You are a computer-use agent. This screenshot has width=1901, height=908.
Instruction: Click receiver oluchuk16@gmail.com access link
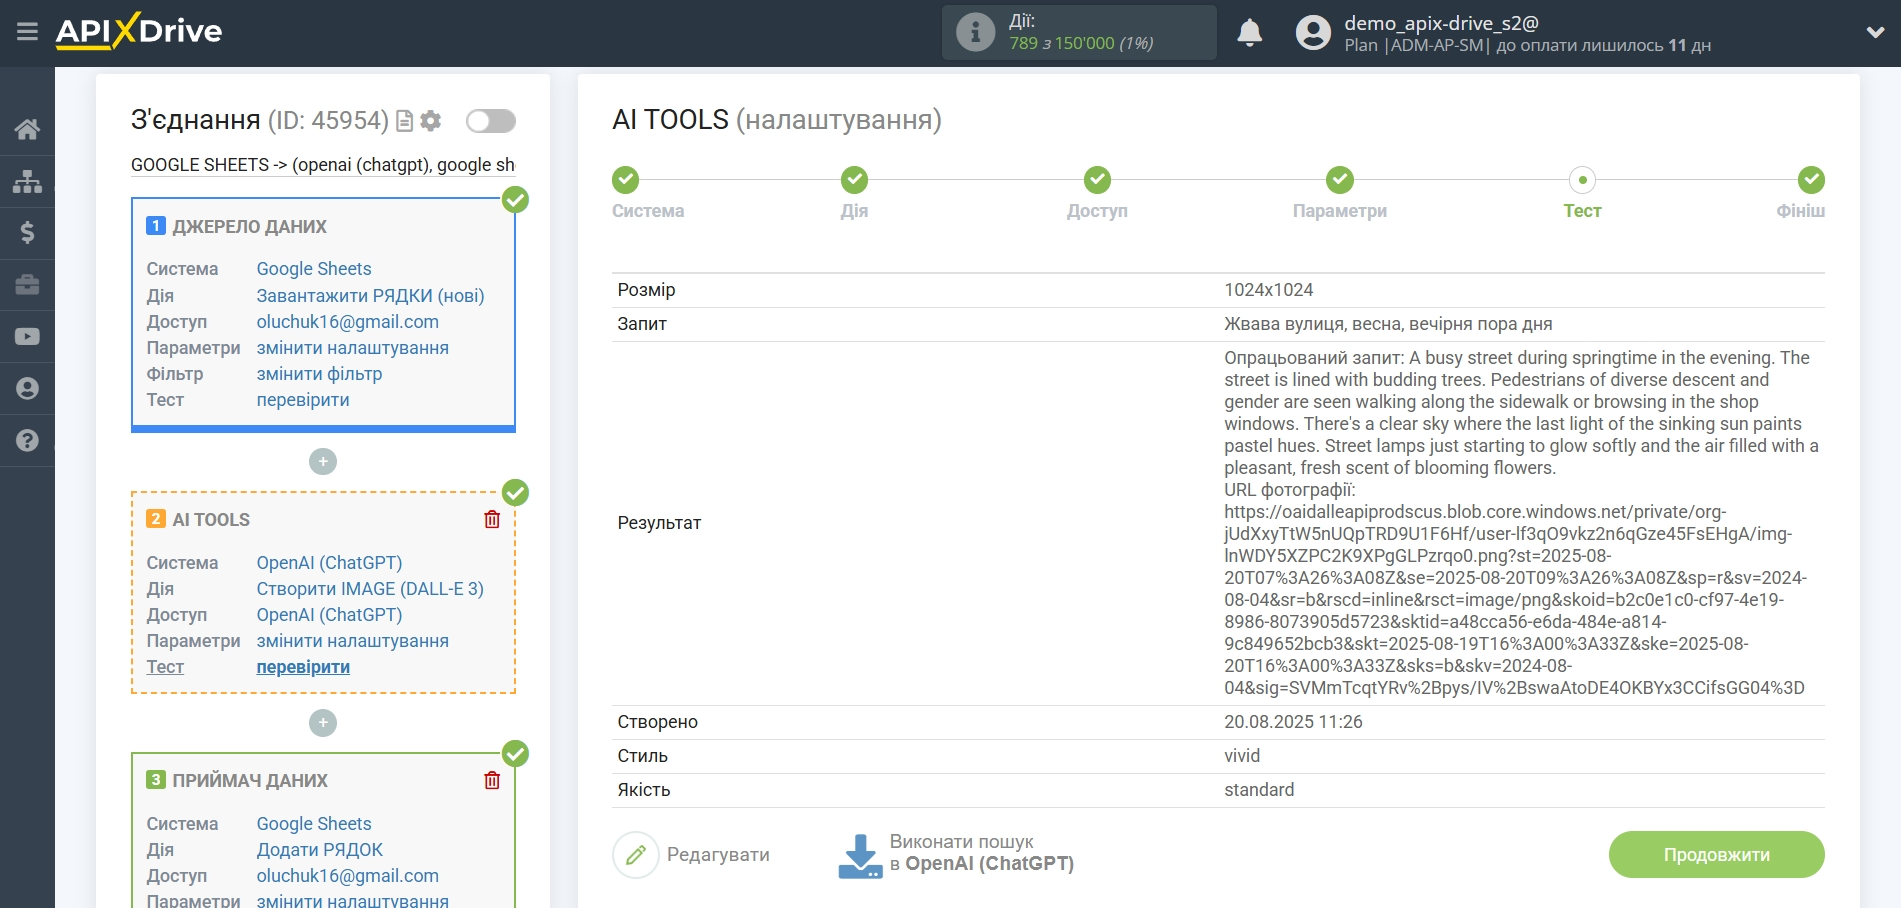pos(347,876)
